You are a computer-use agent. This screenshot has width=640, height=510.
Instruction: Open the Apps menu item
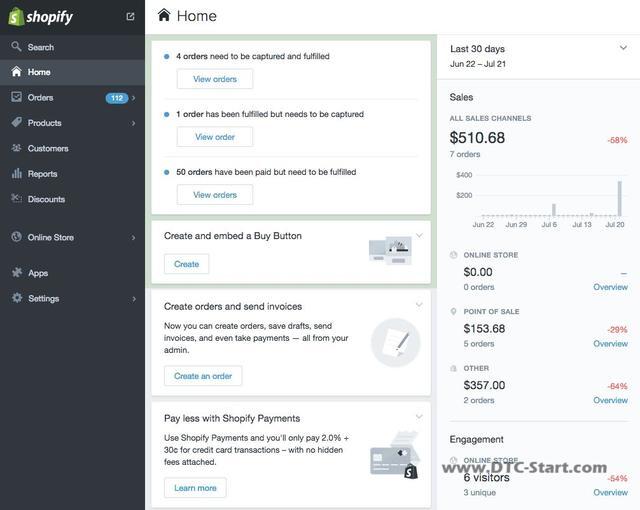(72, 273)
